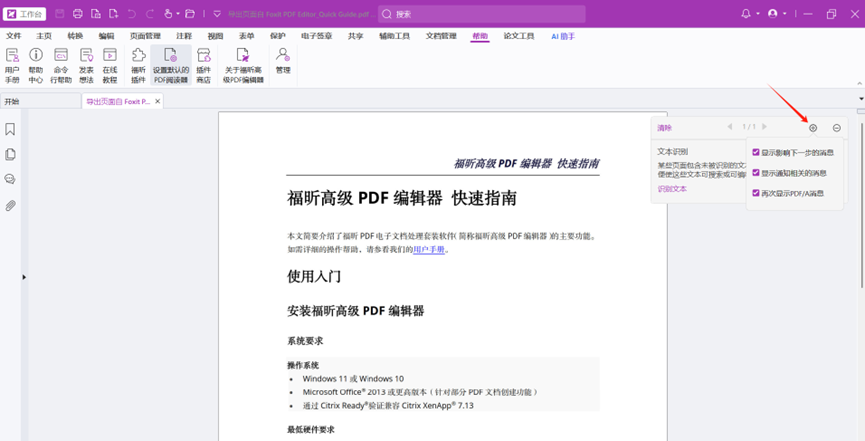The width and height of the screenshot is (865, 441).
Task: Switch to the 保护 ribbon tab
Action: coord(277,36)
